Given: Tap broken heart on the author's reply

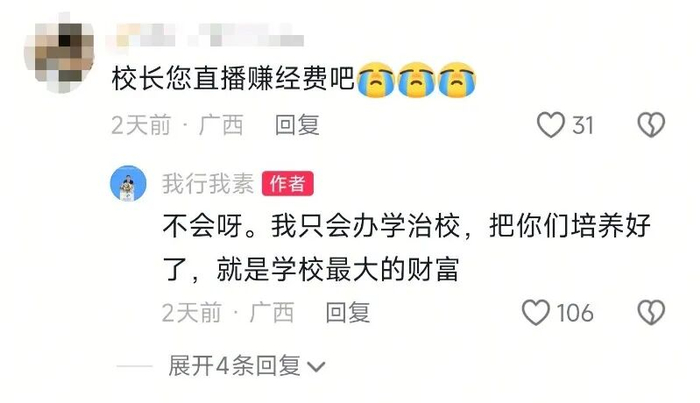Looking at the screenshot, I should click(x=651, y=312).
